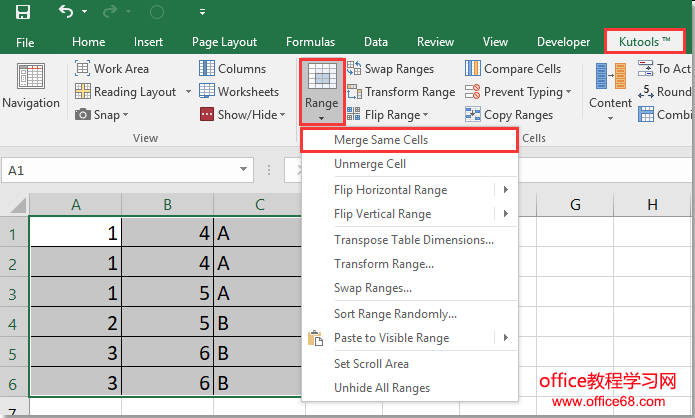
Task: Click the Swap Ranges icon
Action: click(354, 69)
